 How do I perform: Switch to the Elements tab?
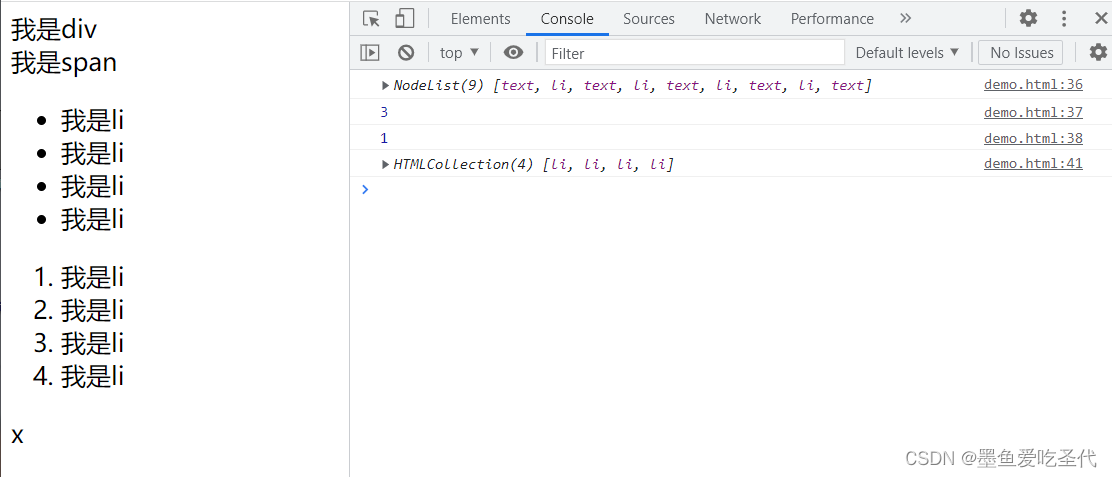pos(480,18)
